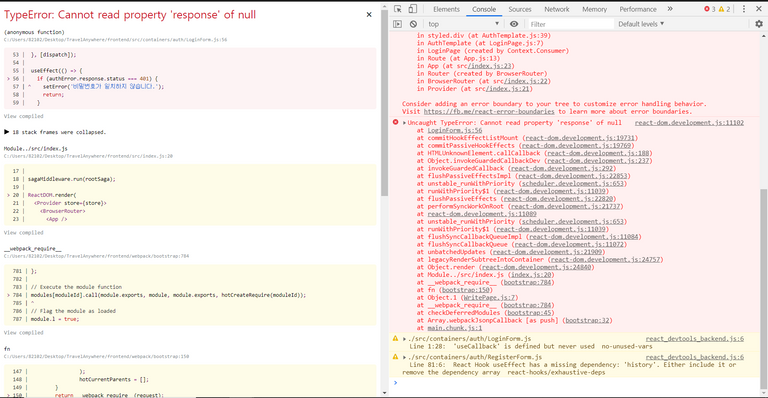Focus the console Filter field
This screenshot has height=398, width=768.
pyautogui.click(x=571, y=24)
